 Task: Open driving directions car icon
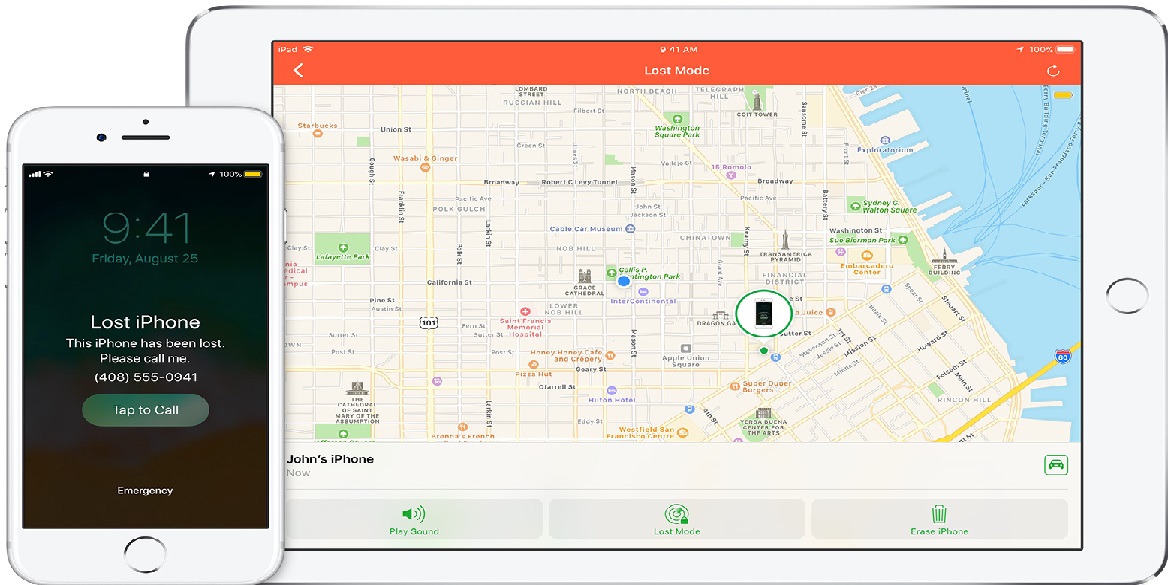coord(1056,465)
